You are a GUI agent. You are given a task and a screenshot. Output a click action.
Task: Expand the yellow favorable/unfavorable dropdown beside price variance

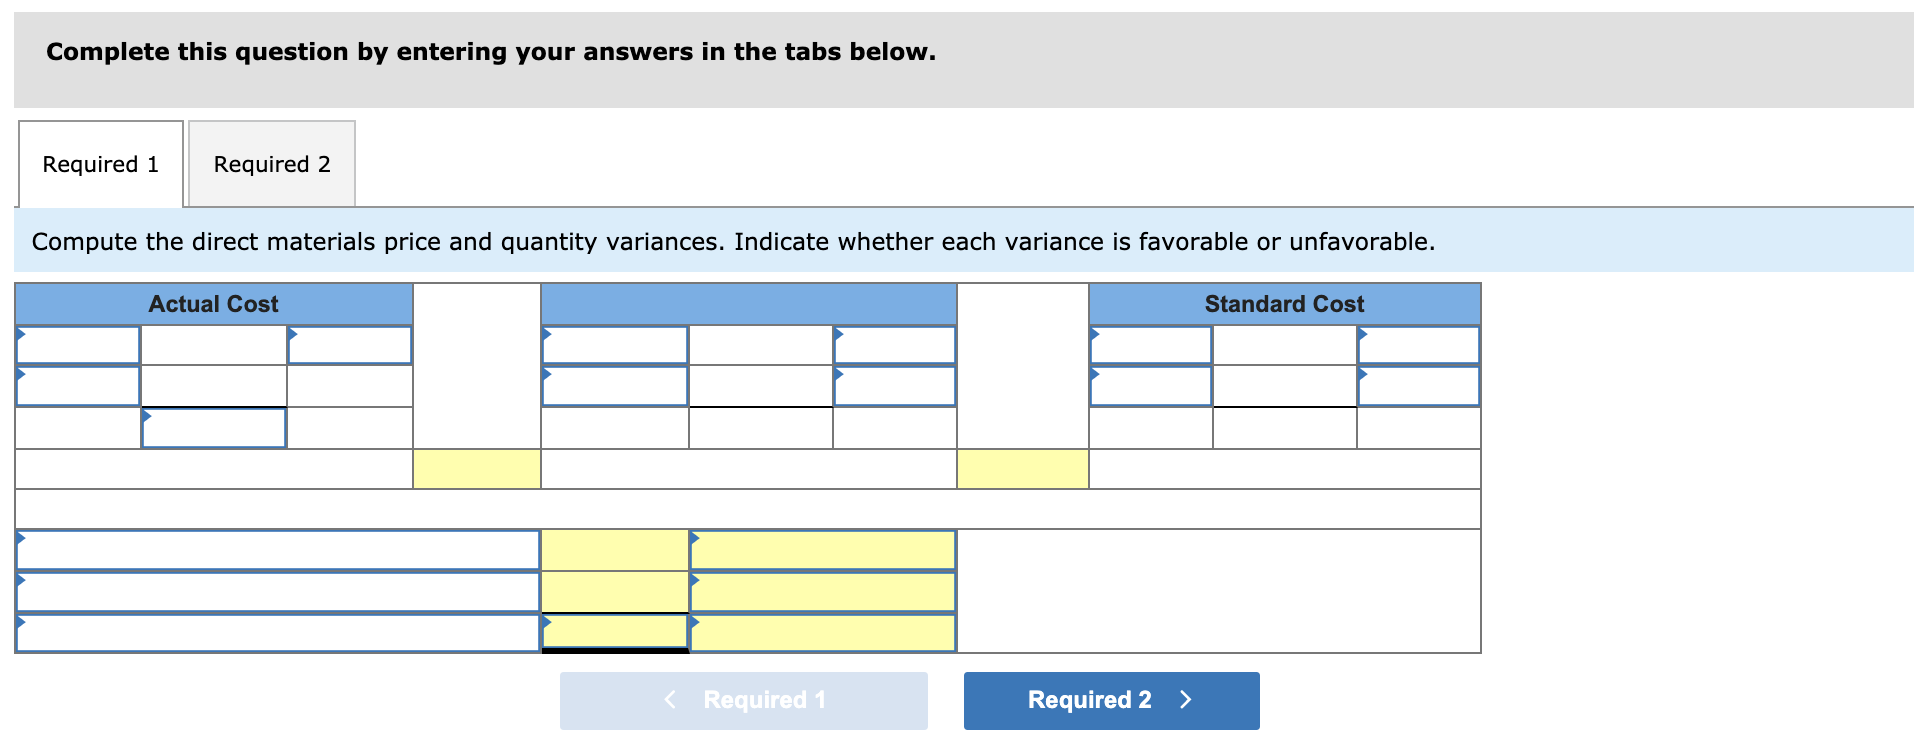pyautogui.click(x=820, y=548)
